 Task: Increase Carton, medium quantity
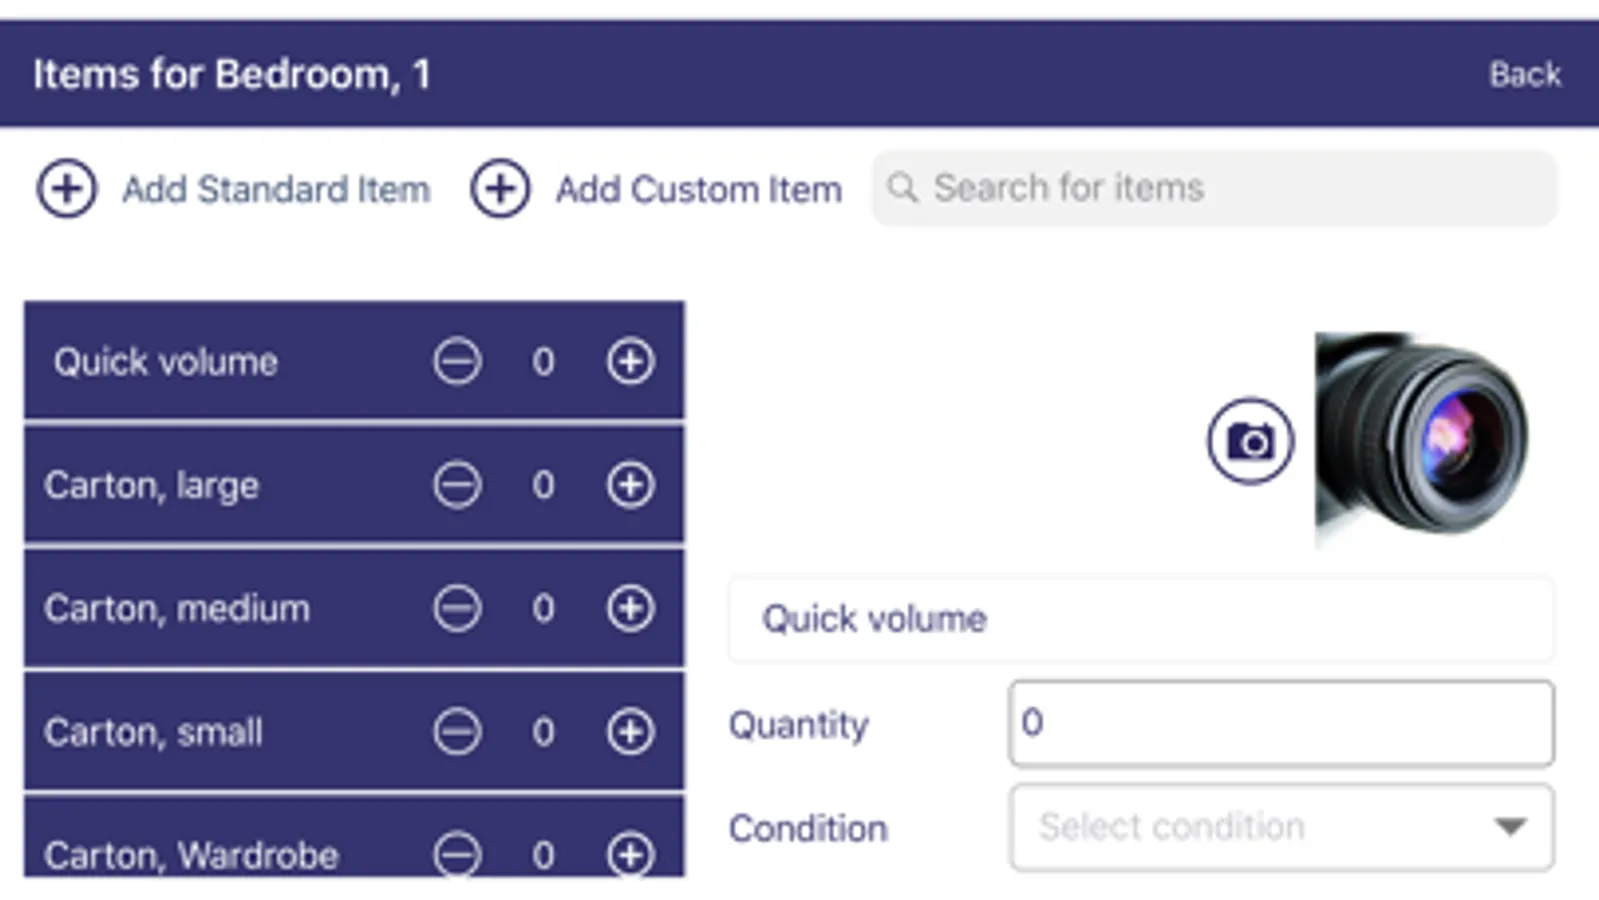(x=630, y=608)
